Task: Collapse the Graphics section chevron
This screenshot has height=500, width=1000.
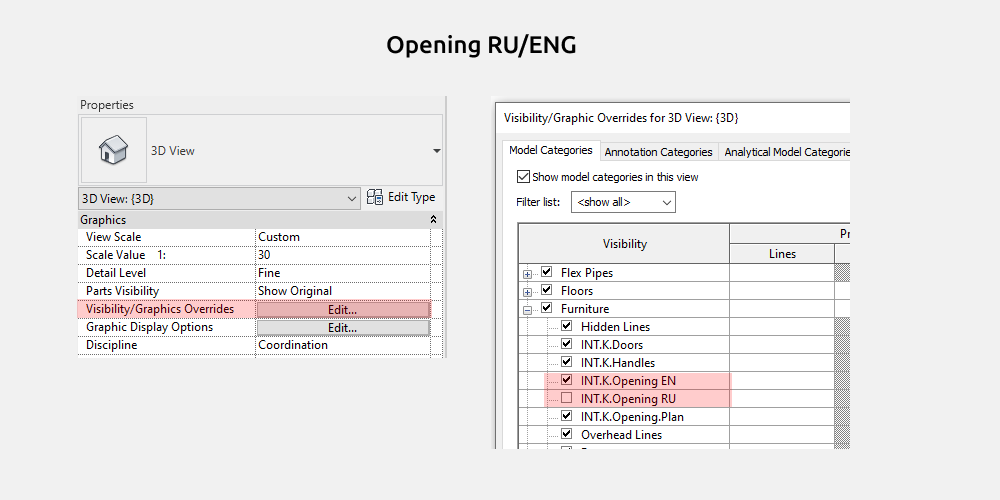Action: (433, 219)
